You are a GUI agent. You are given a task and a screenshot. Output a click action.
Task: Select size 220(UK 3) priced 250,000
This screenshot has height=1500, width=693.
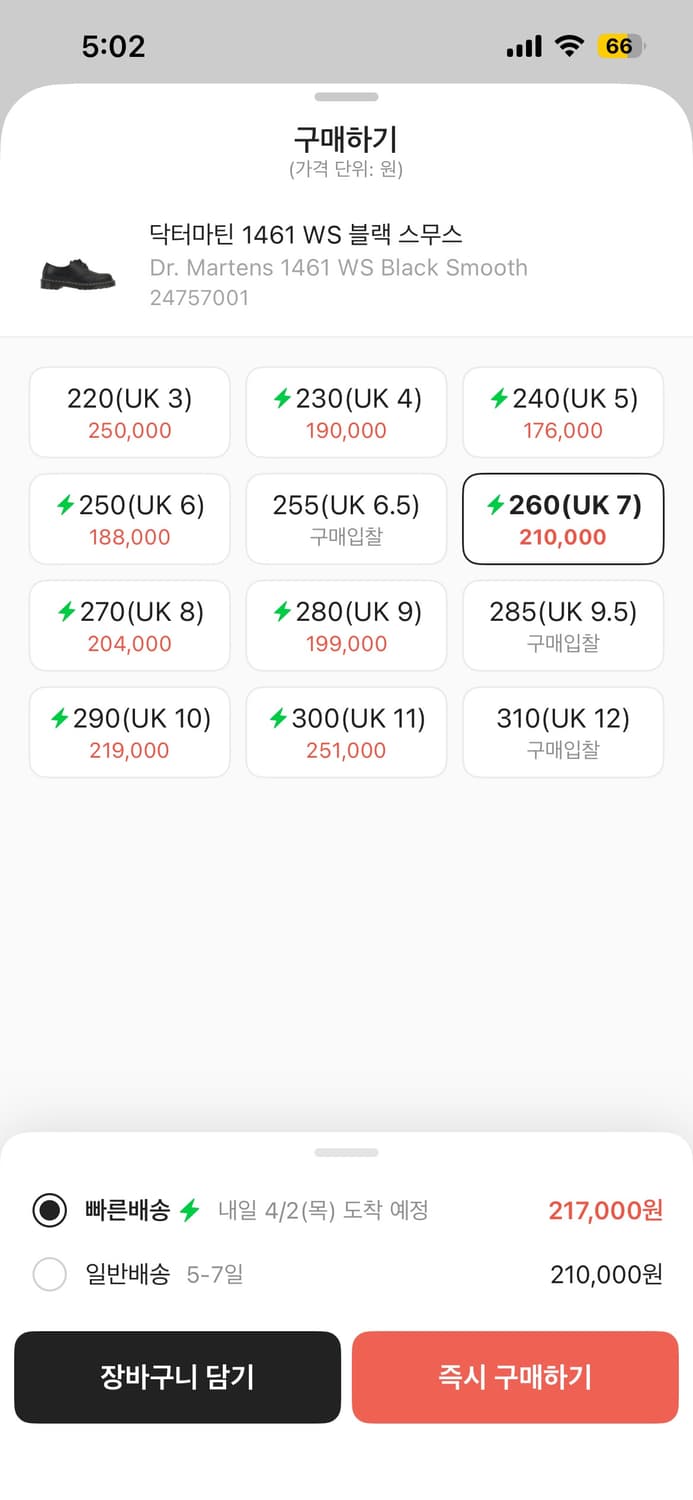tap(129, 412)
